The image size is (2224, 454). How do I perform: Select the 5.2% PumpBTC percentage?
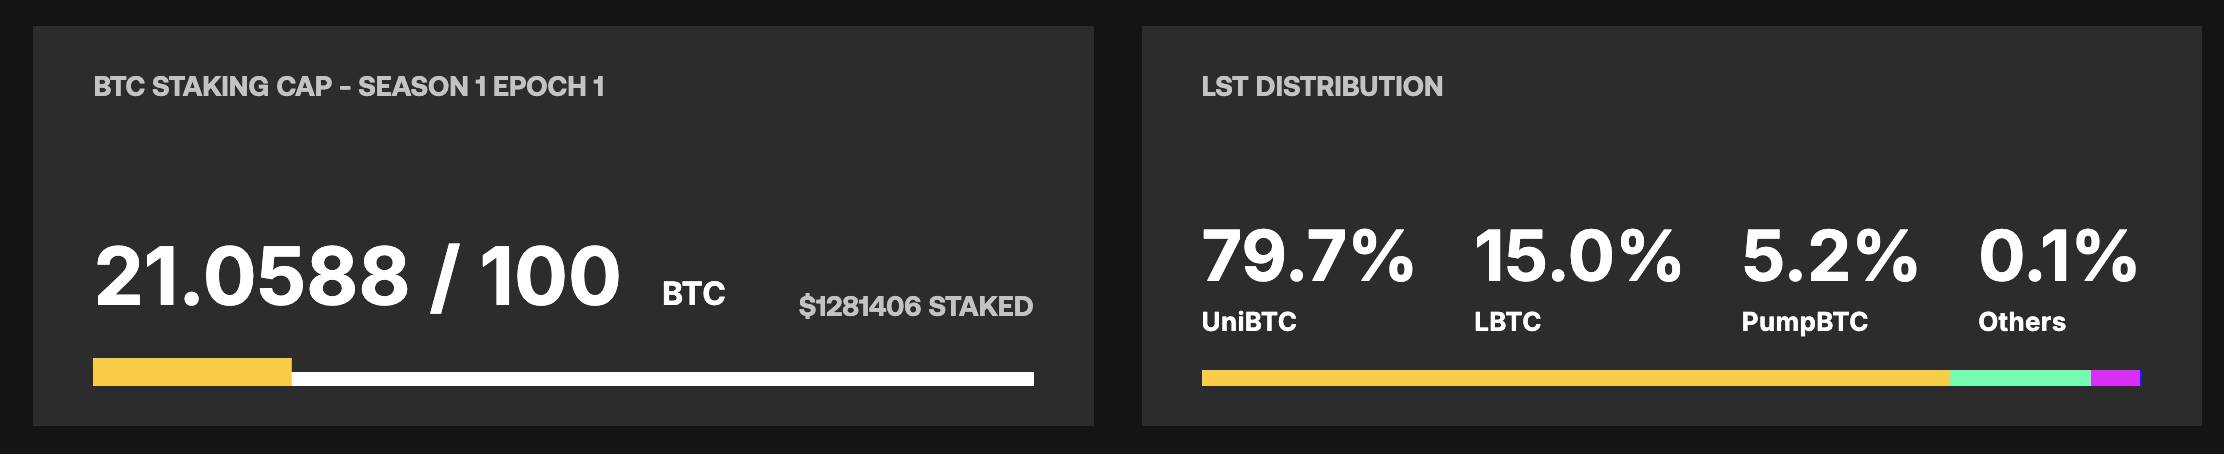(x=1829, y=257)
